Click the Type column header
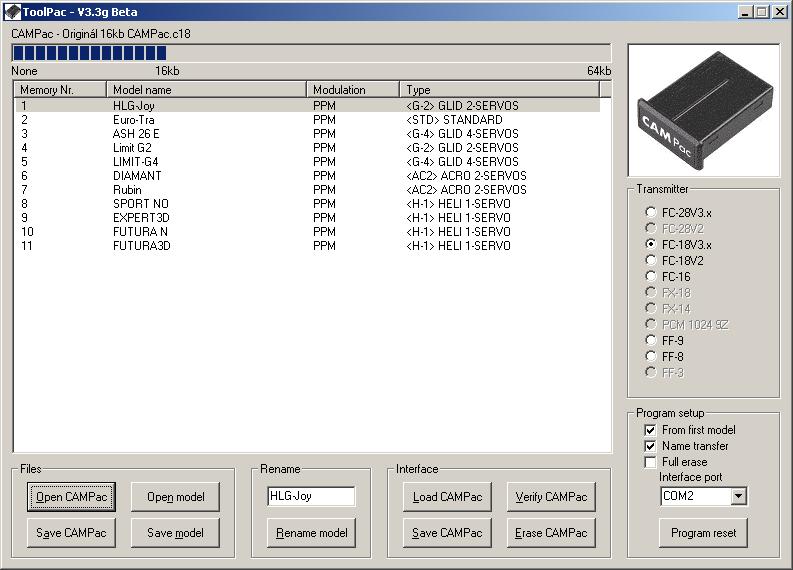 pos(500,90)
